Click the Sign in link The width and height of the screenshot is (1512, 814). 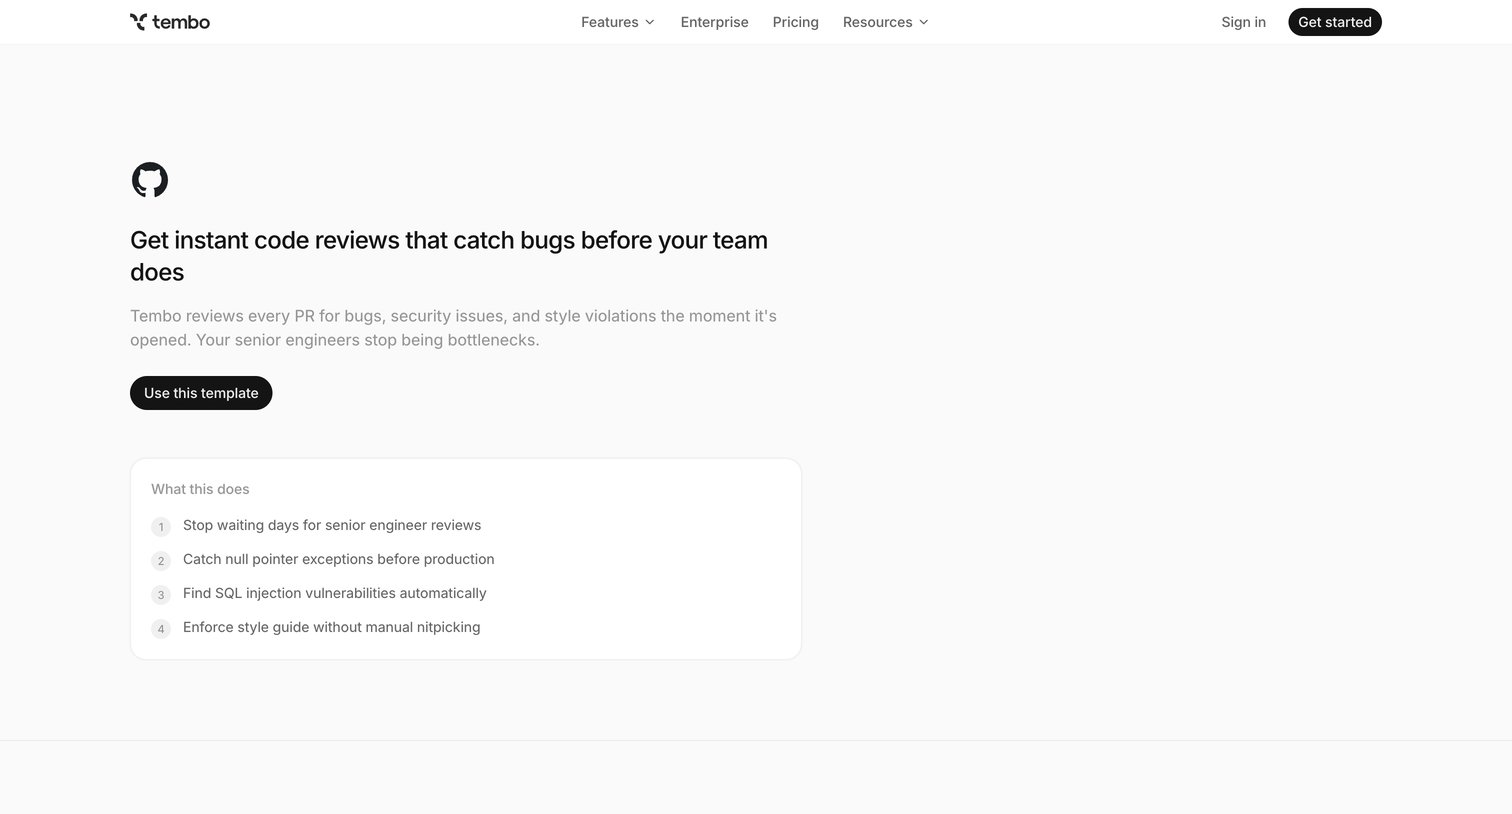1243,22
